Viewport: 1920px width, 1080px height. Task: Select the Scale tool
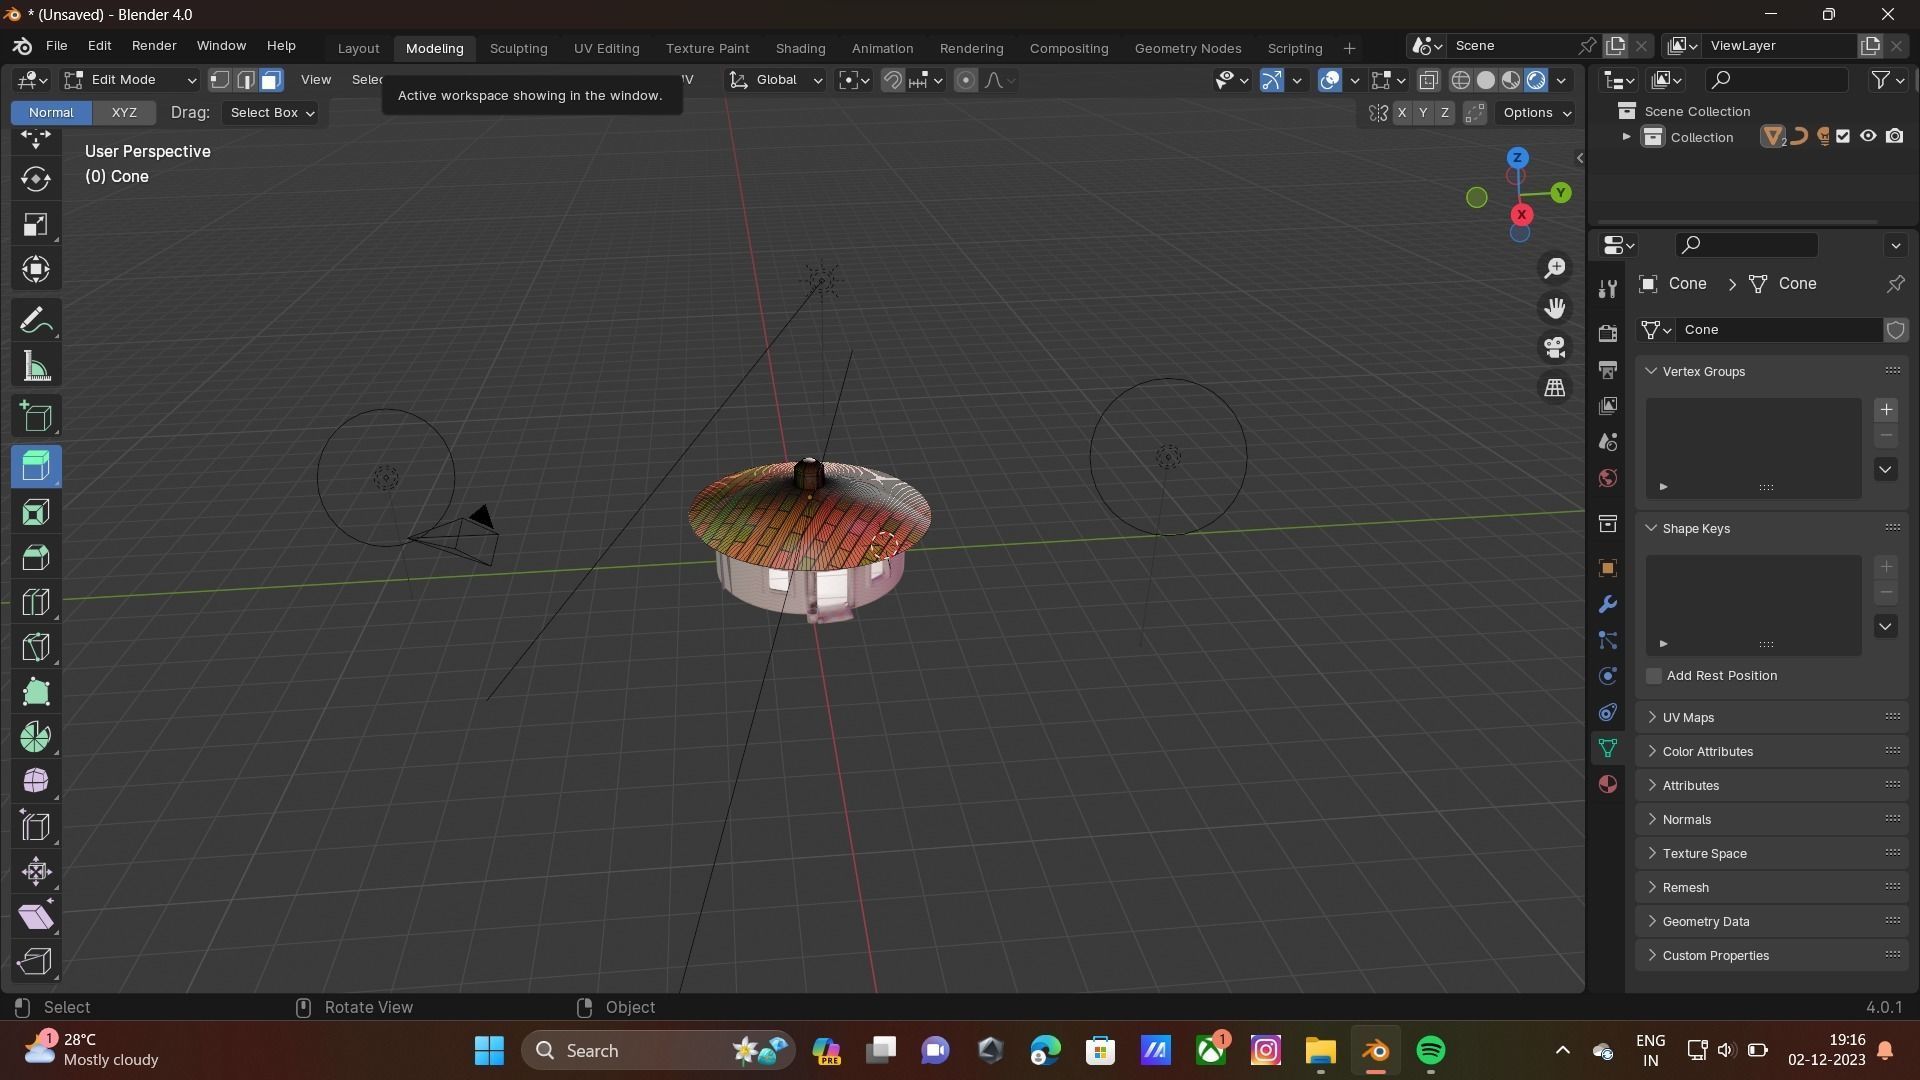pyautogui.click(x=36, y=224)
